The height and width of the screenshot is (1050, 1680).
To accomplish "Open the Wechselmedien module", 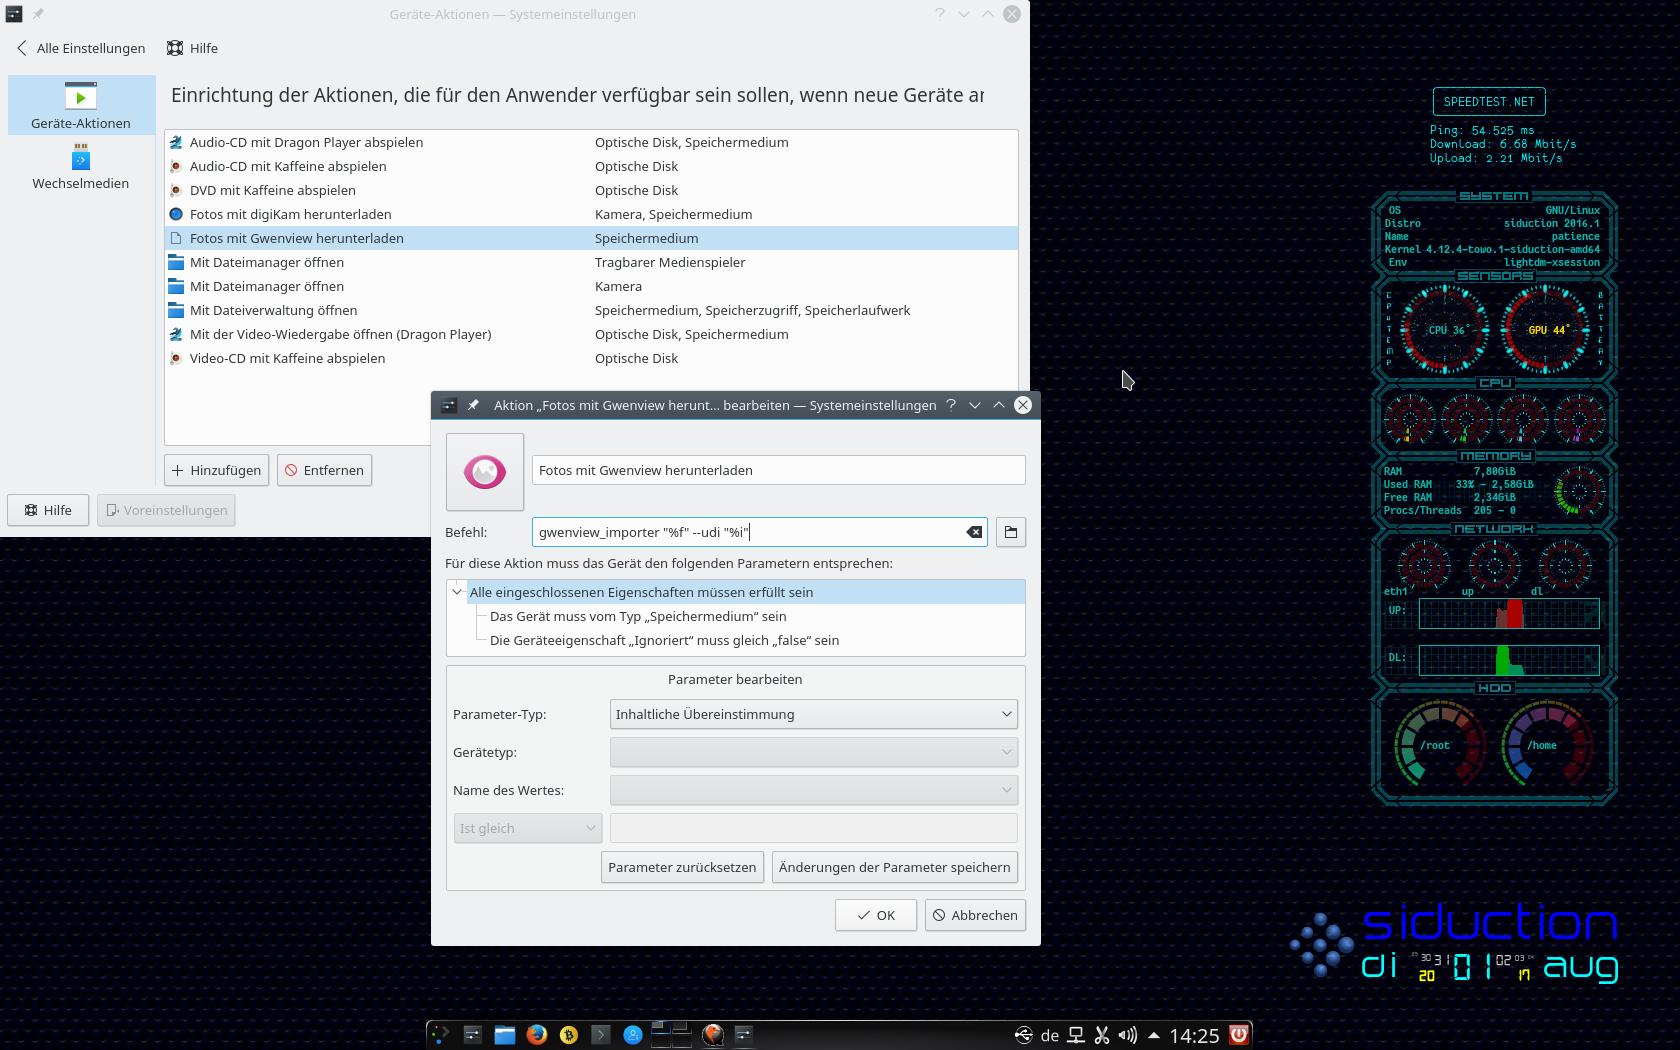I will click(x=81, y=167).
